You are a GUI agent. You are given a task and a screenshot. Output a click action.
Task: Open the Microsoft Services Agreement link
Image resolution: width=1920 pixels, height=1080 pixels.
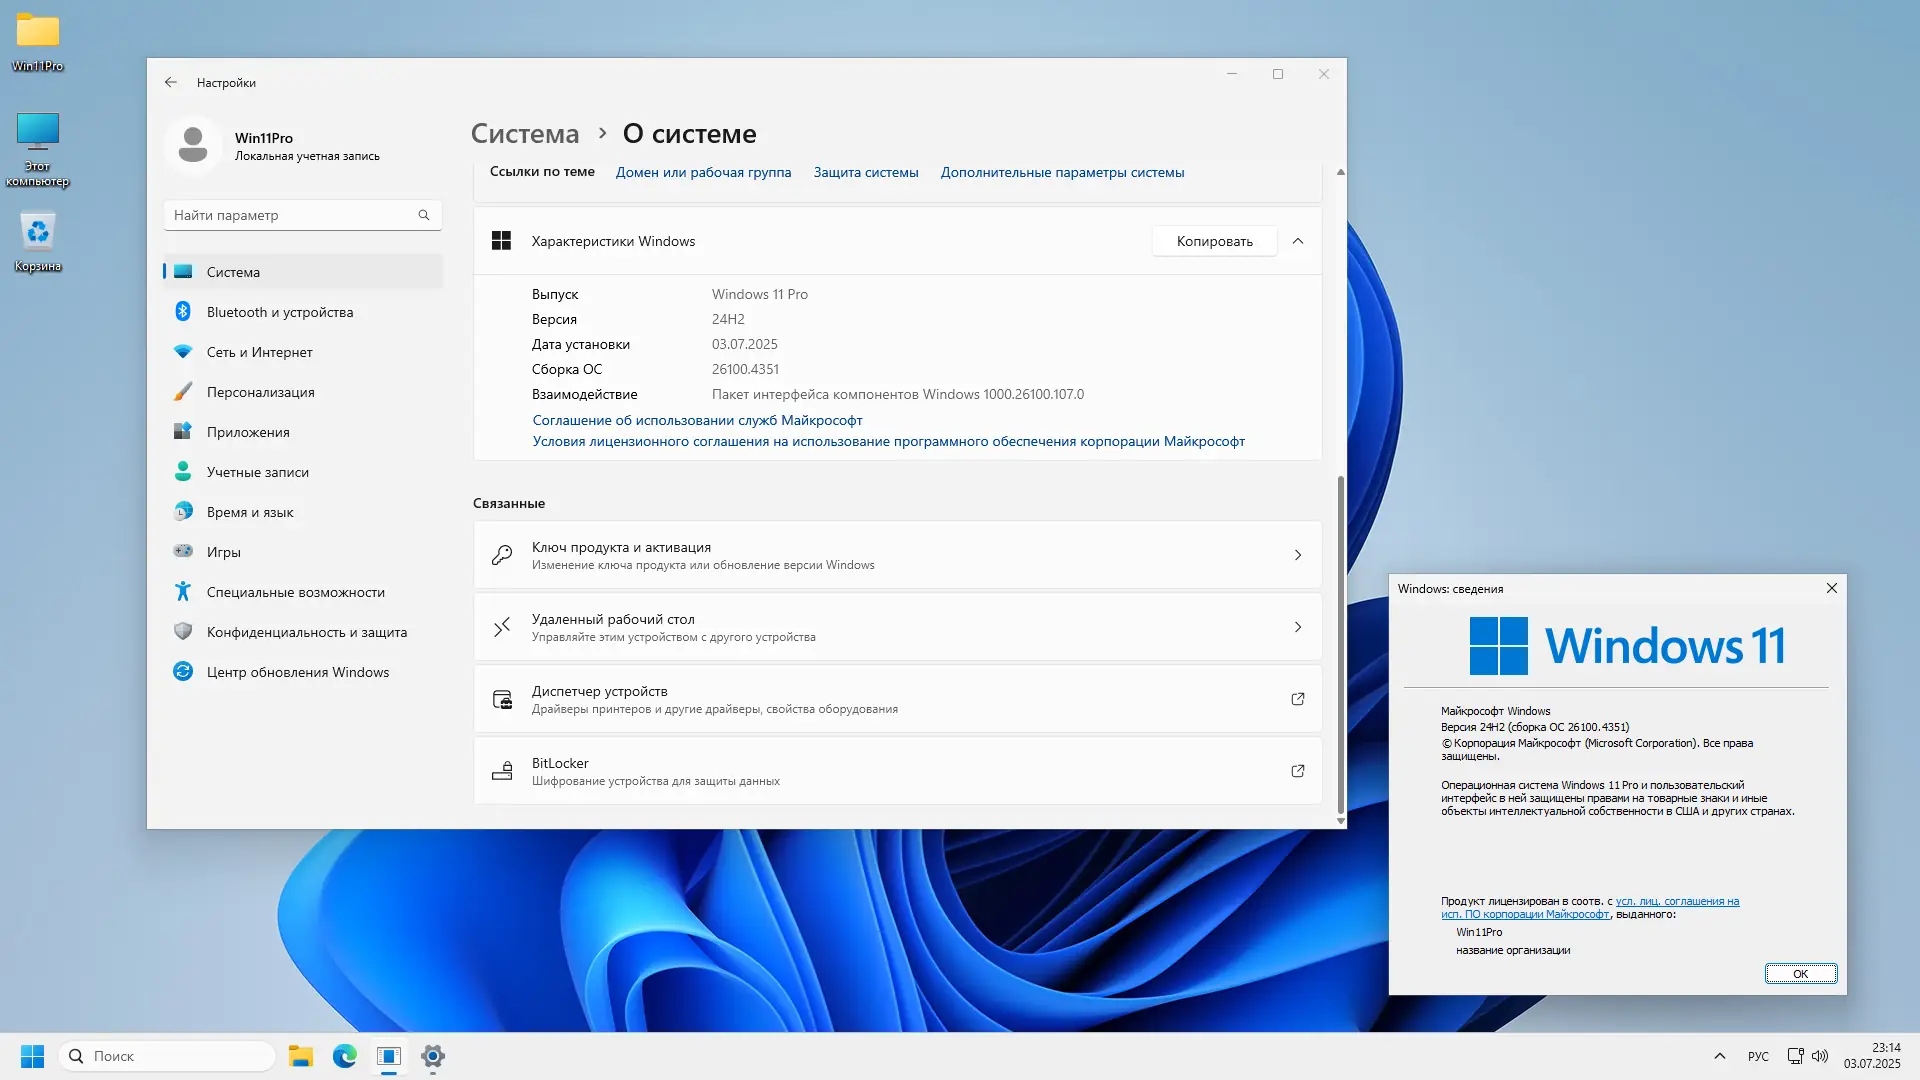tap(697, 420)
